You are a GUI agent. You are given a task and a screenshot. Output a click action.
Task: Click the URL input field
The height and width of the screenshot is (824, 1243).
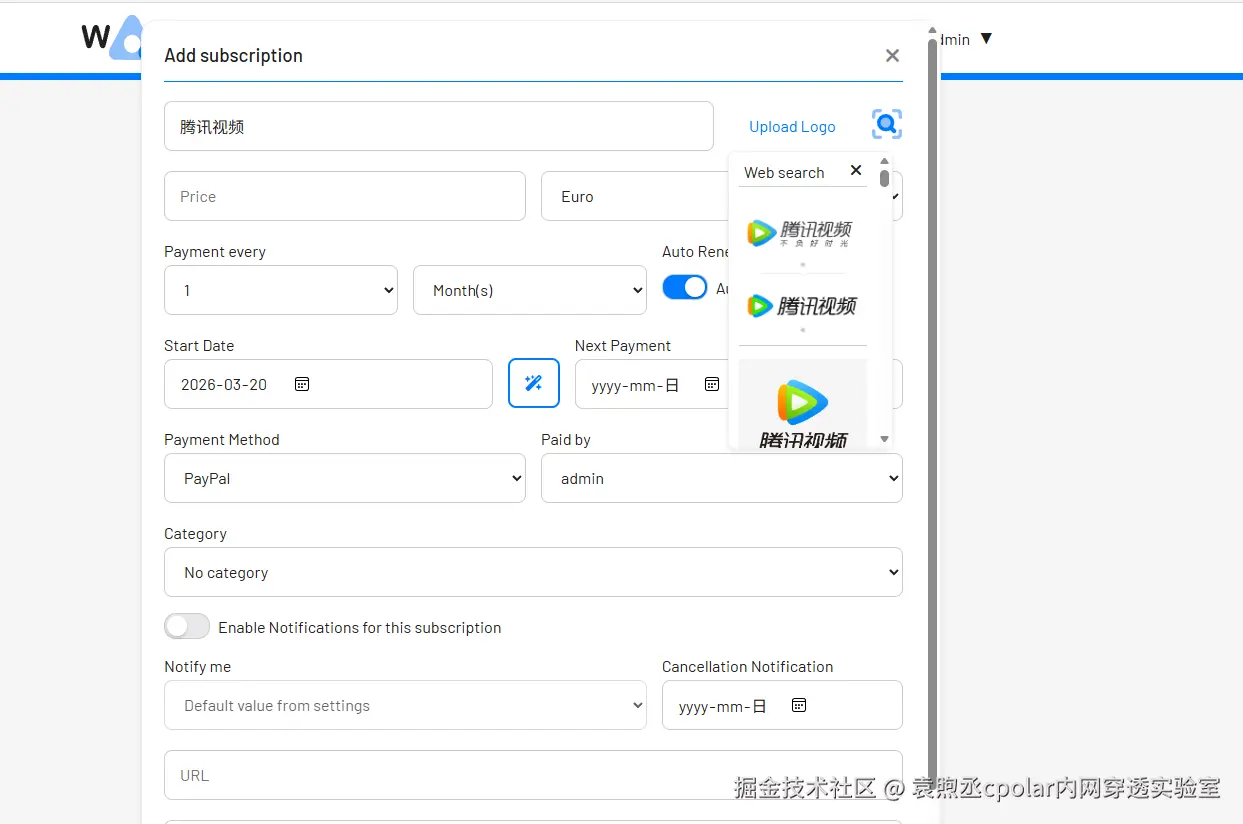(533, 775)
